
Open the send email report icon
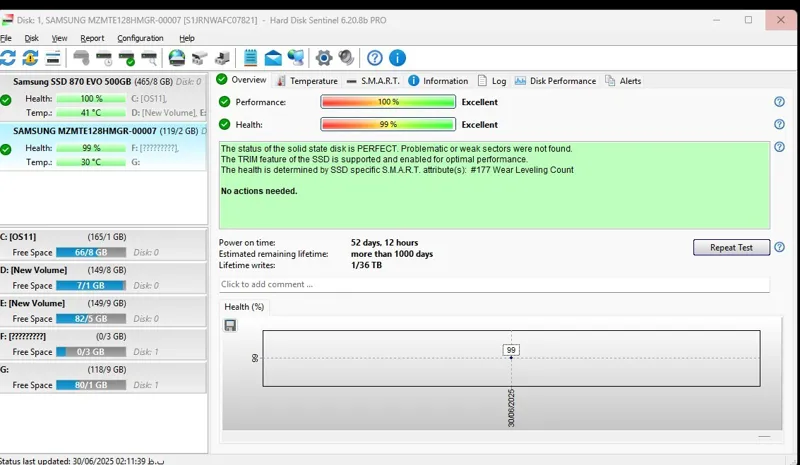[272, 58]
